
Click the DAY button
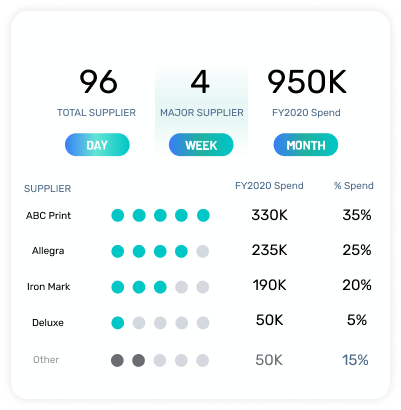[97, 145]
